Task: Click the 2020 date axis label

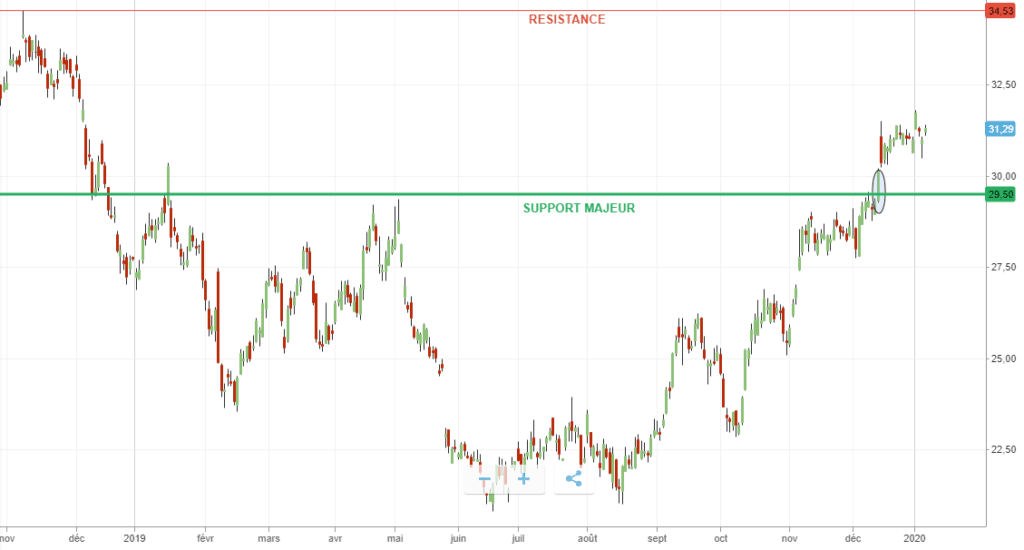Action: click(x=914, y=539)
